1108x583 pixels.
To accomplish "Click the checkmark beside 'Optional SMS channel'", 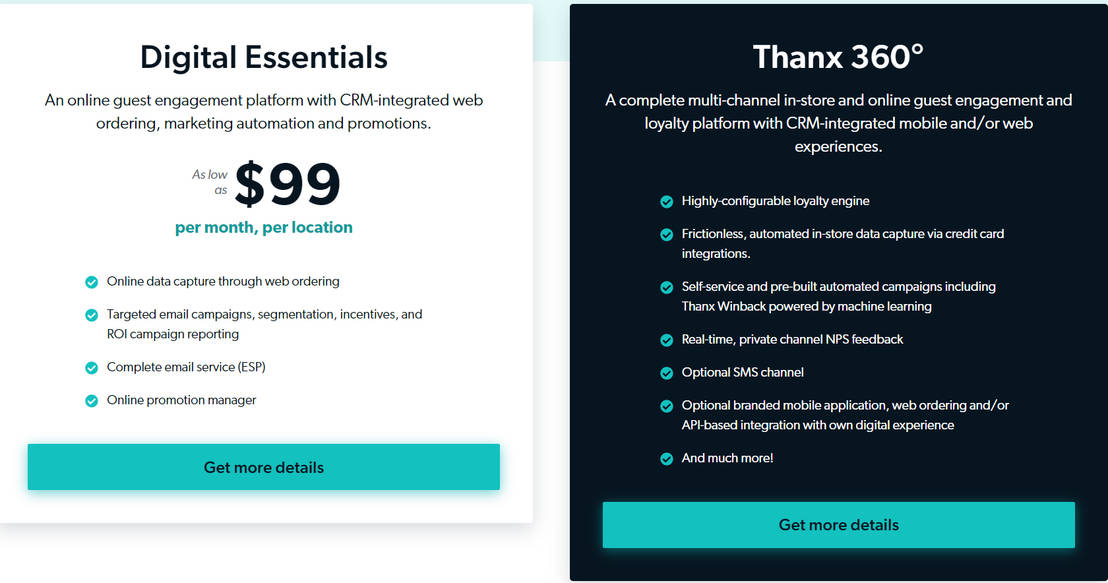I will pyautogui.click(x=666, y=372).
